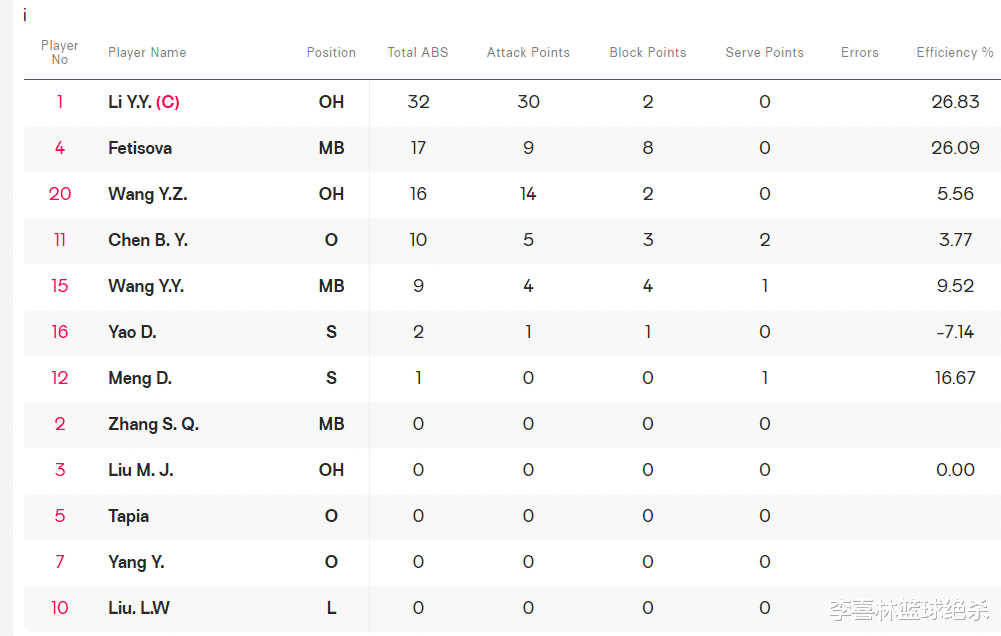Screen dimensions: 1001x636
Task: Click the Zhang S. Q. name
Action: click(153, 424)
